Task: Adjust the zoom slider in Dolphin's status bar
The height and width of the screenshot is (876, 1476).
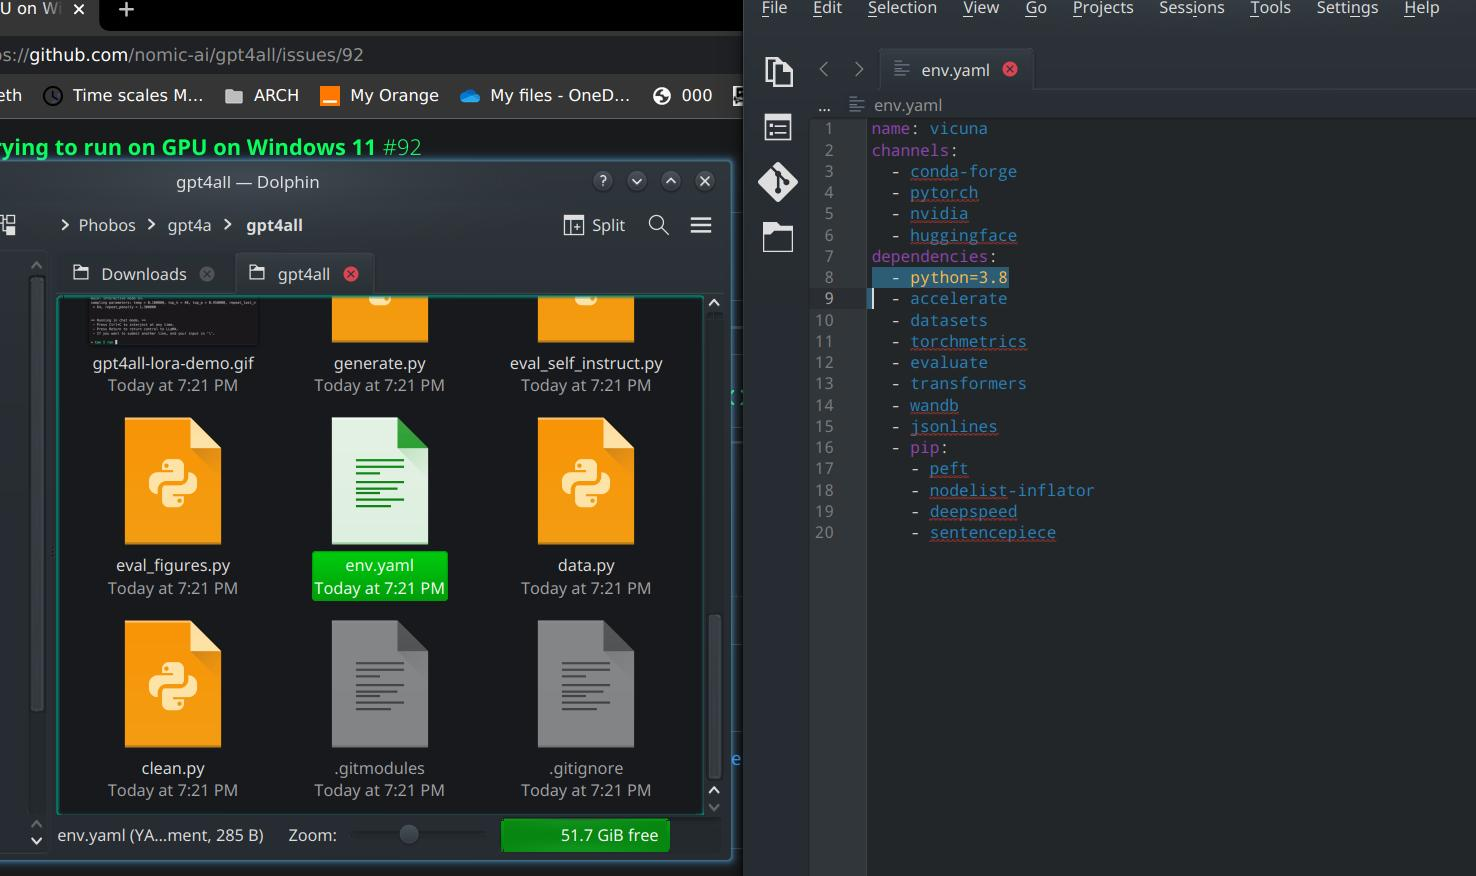Action: coord(410,834)
